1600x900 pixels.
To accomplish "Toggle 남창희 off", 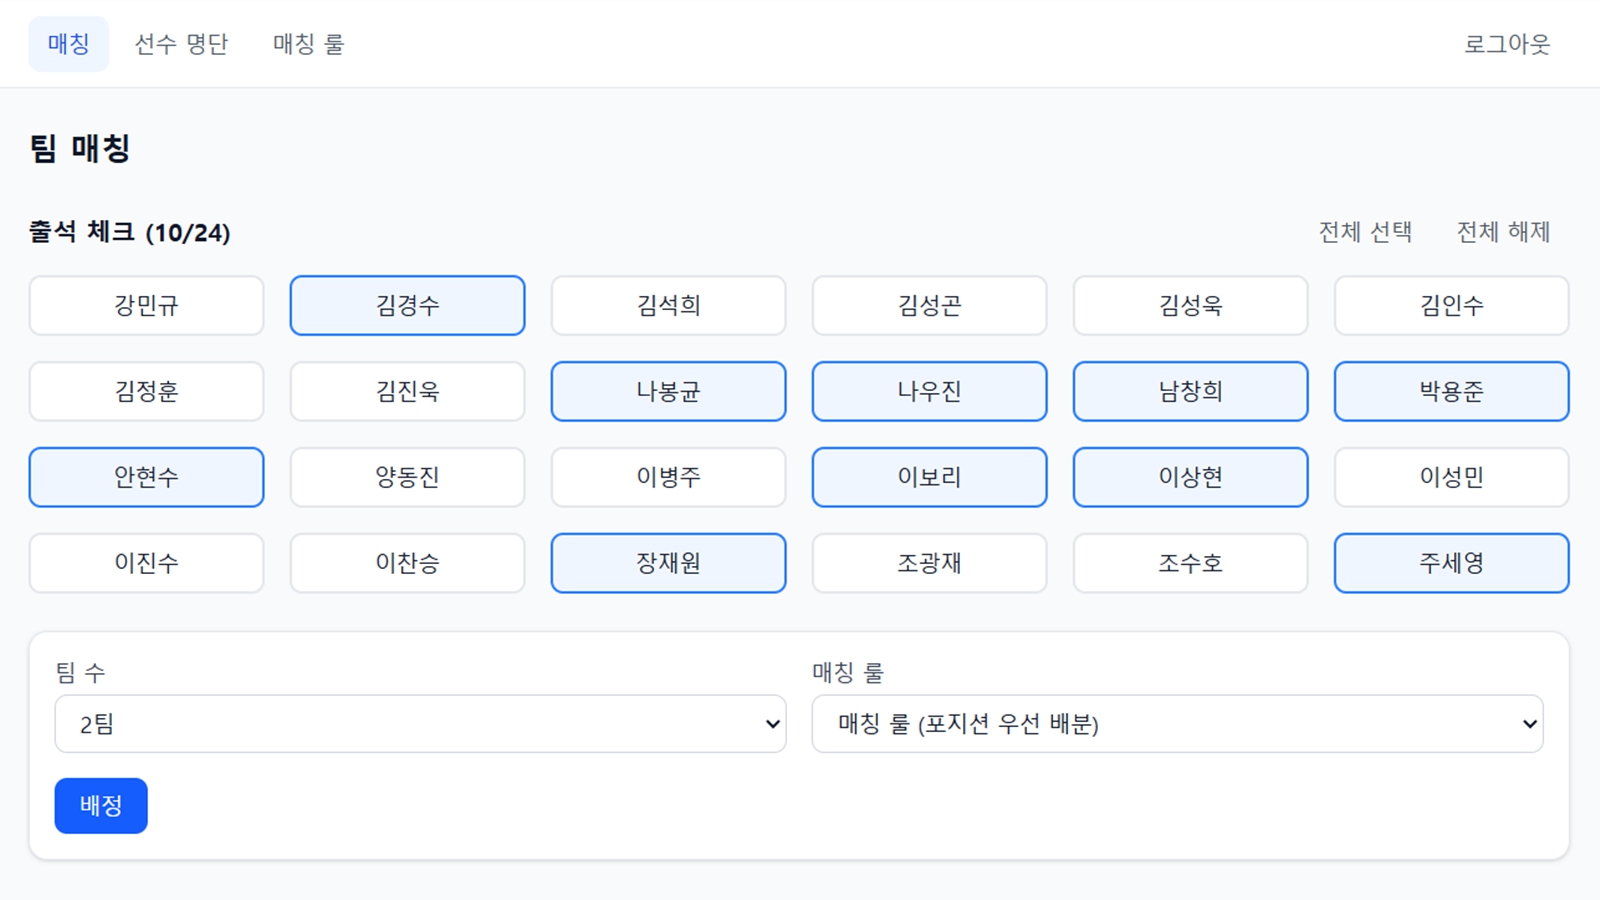I will 1190,391.
